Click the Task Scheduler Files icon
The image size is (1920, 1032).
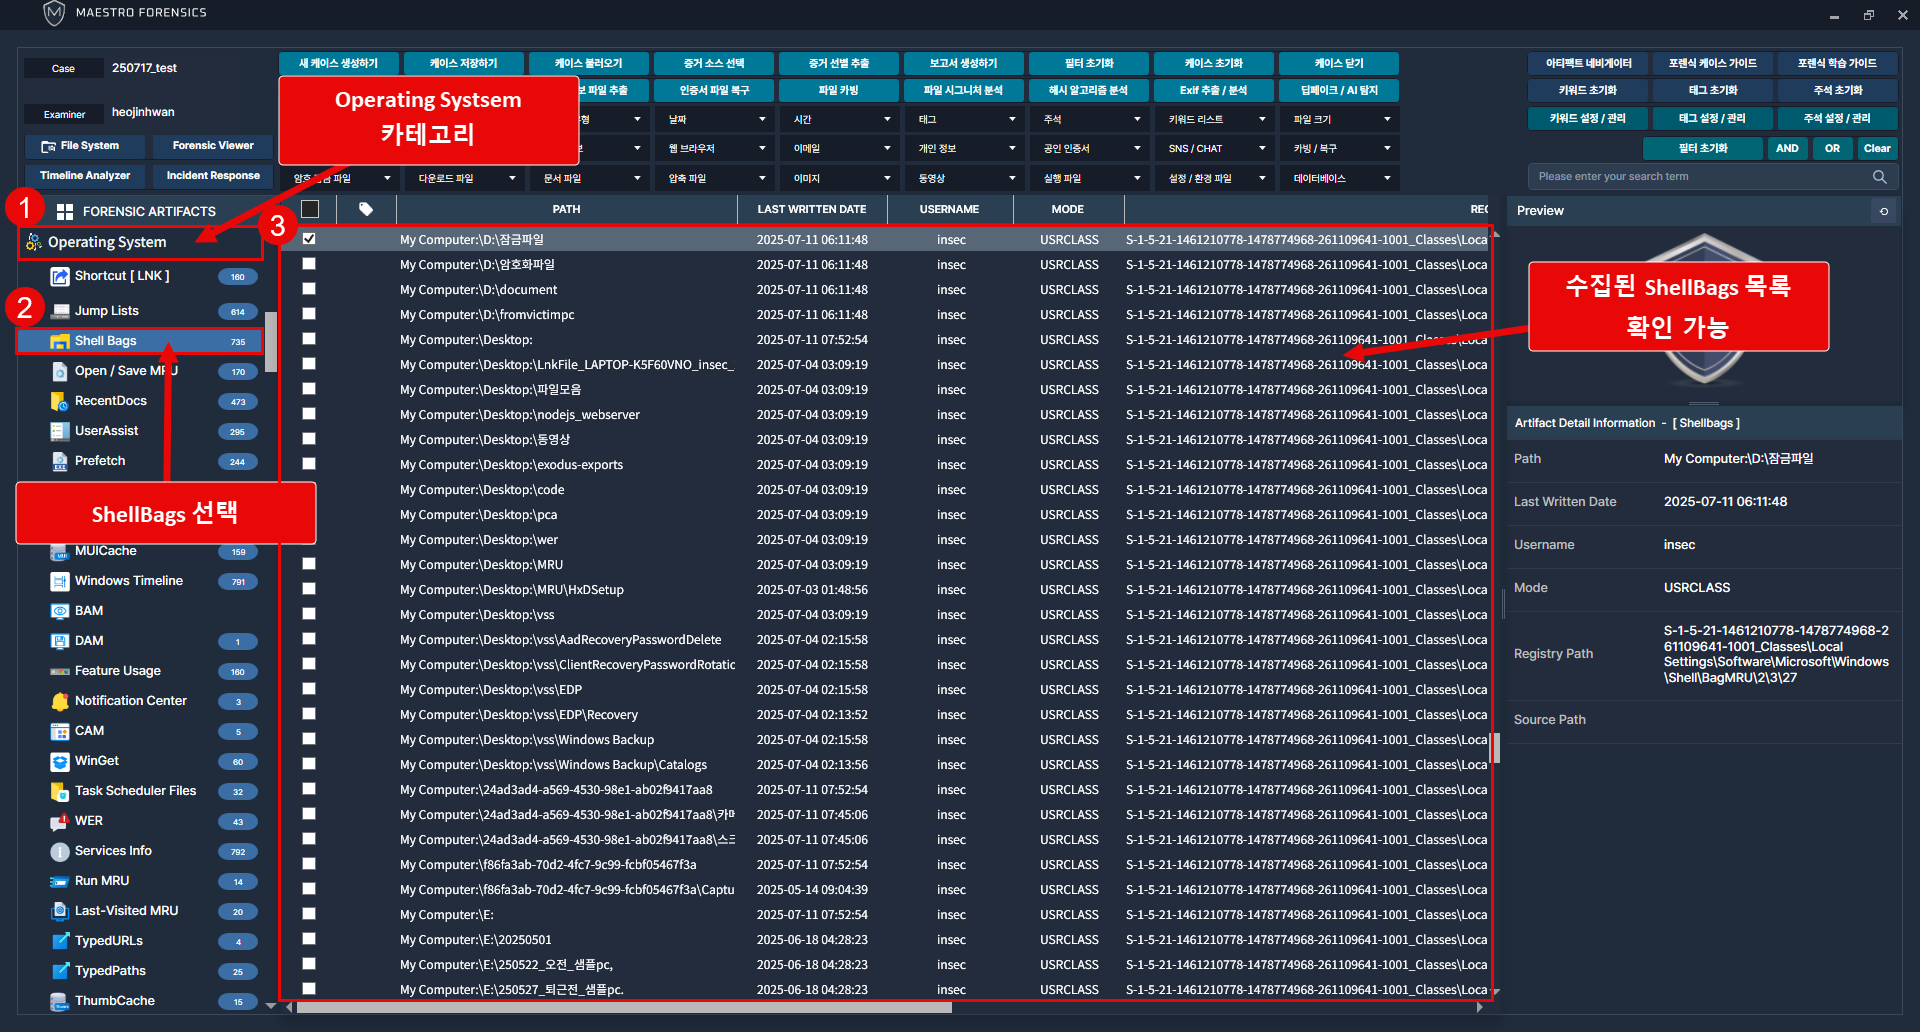59,791
